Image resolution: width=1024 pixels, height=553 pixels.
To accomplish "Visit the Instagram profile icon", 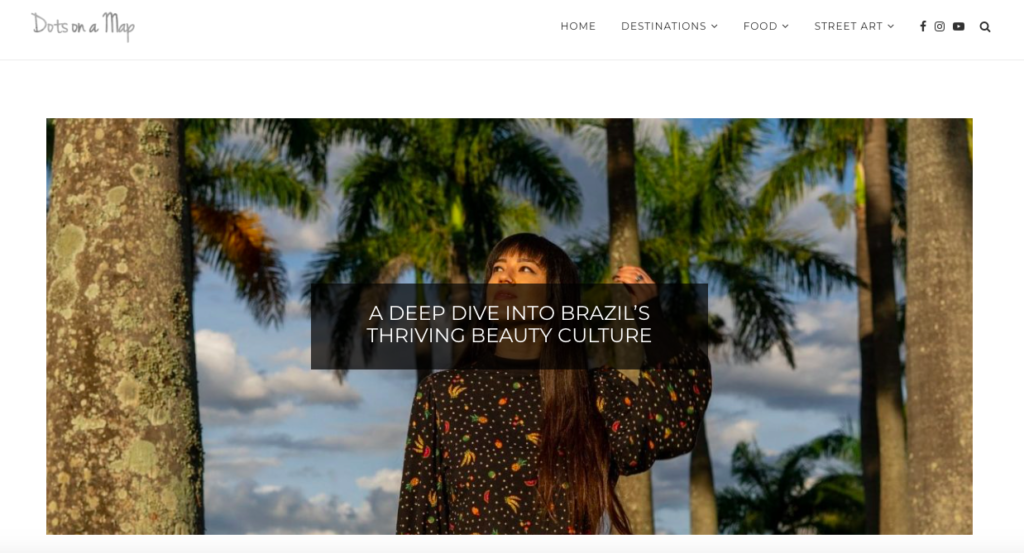I will coord(940,26).
